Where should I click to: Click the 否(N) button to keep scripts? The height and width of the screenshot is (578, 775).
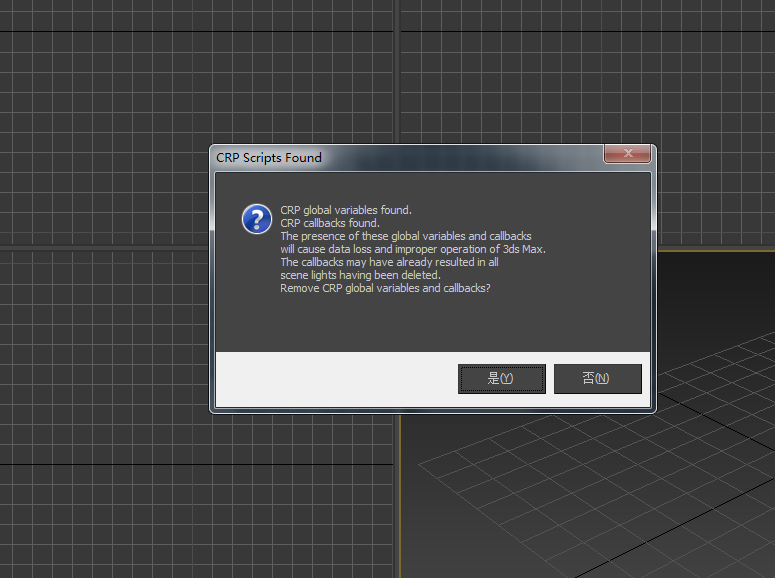[x=598, y=379]
